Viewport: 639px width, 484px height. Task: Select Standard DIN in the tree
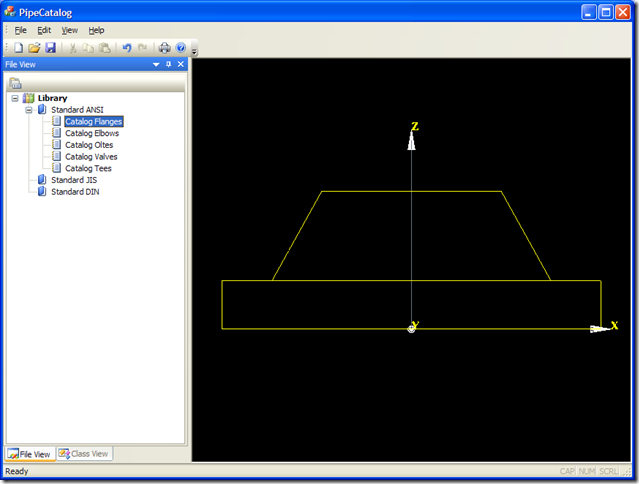pyautogui.click(x=75, y=192)
